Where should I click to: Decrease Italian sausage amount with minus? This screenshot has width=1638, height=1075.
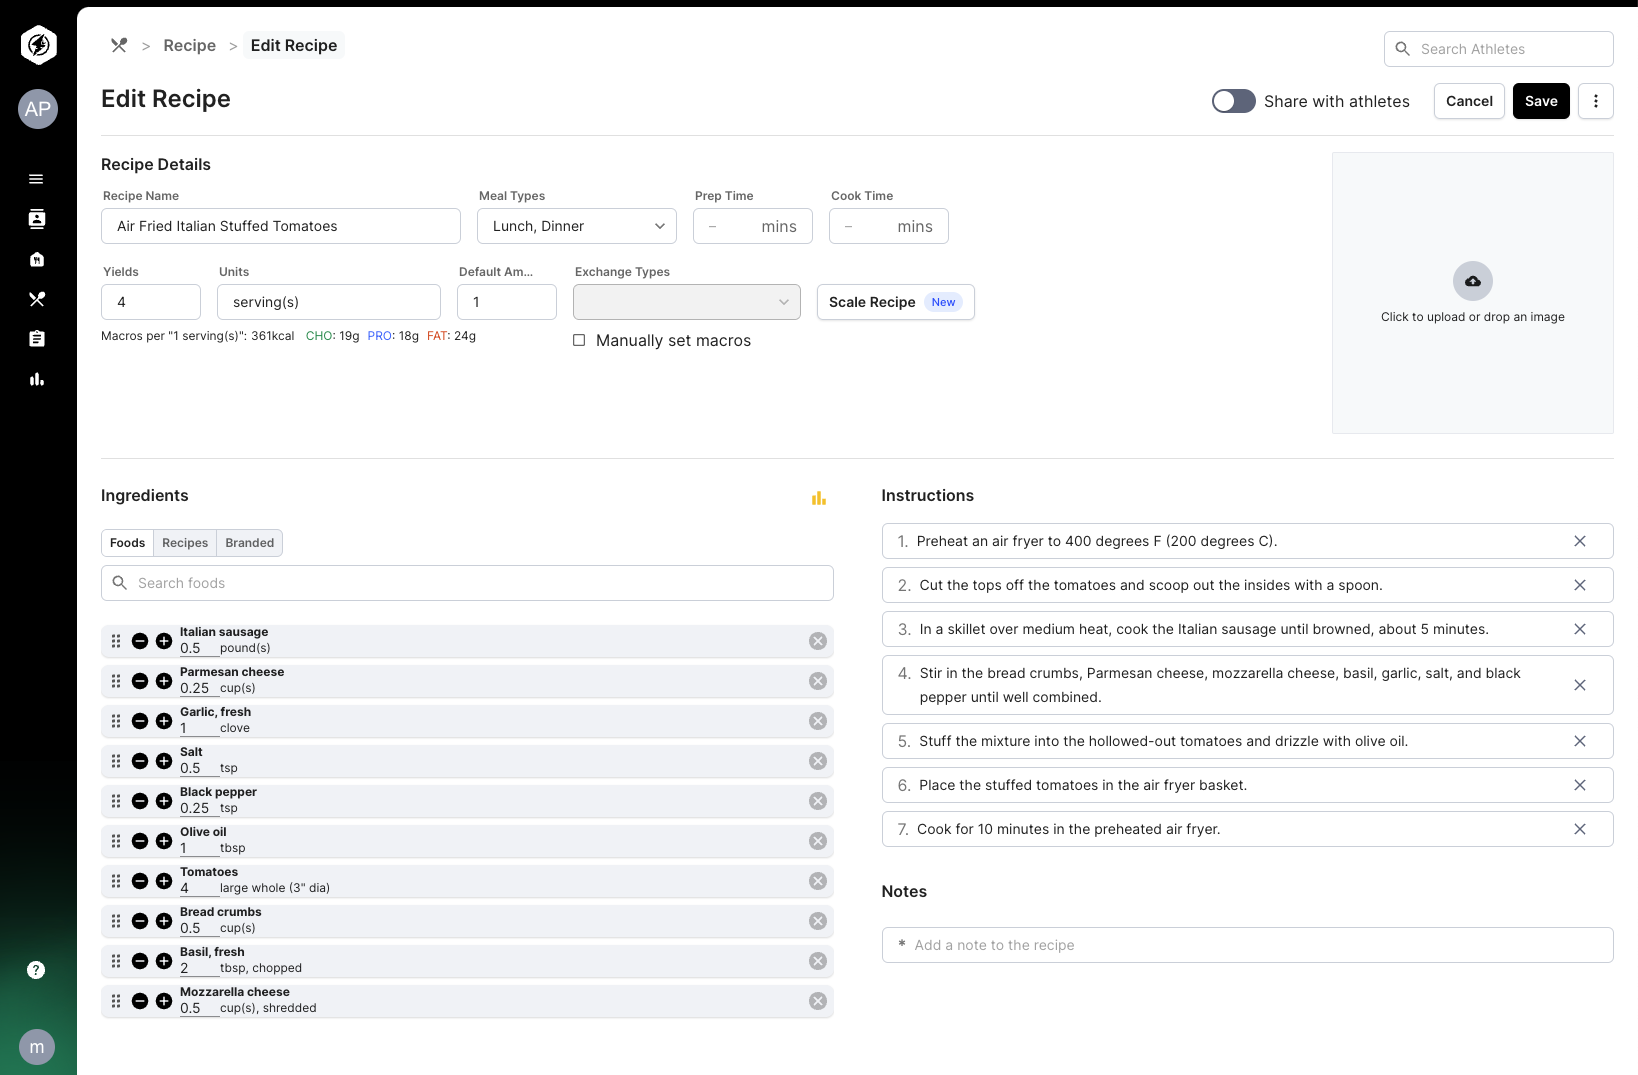click(x=140, y=641)
